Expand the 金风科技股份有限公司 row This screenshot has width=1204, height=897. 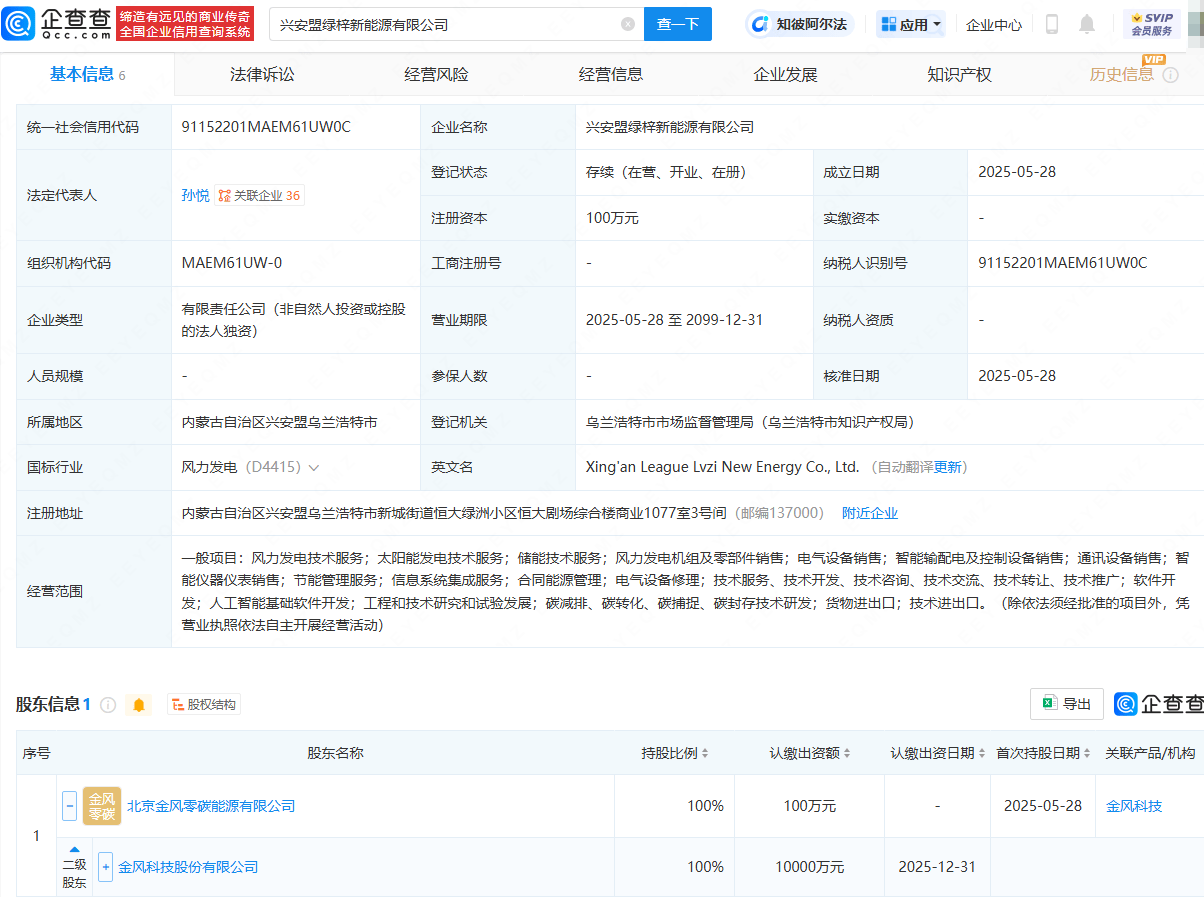[105, 866]
